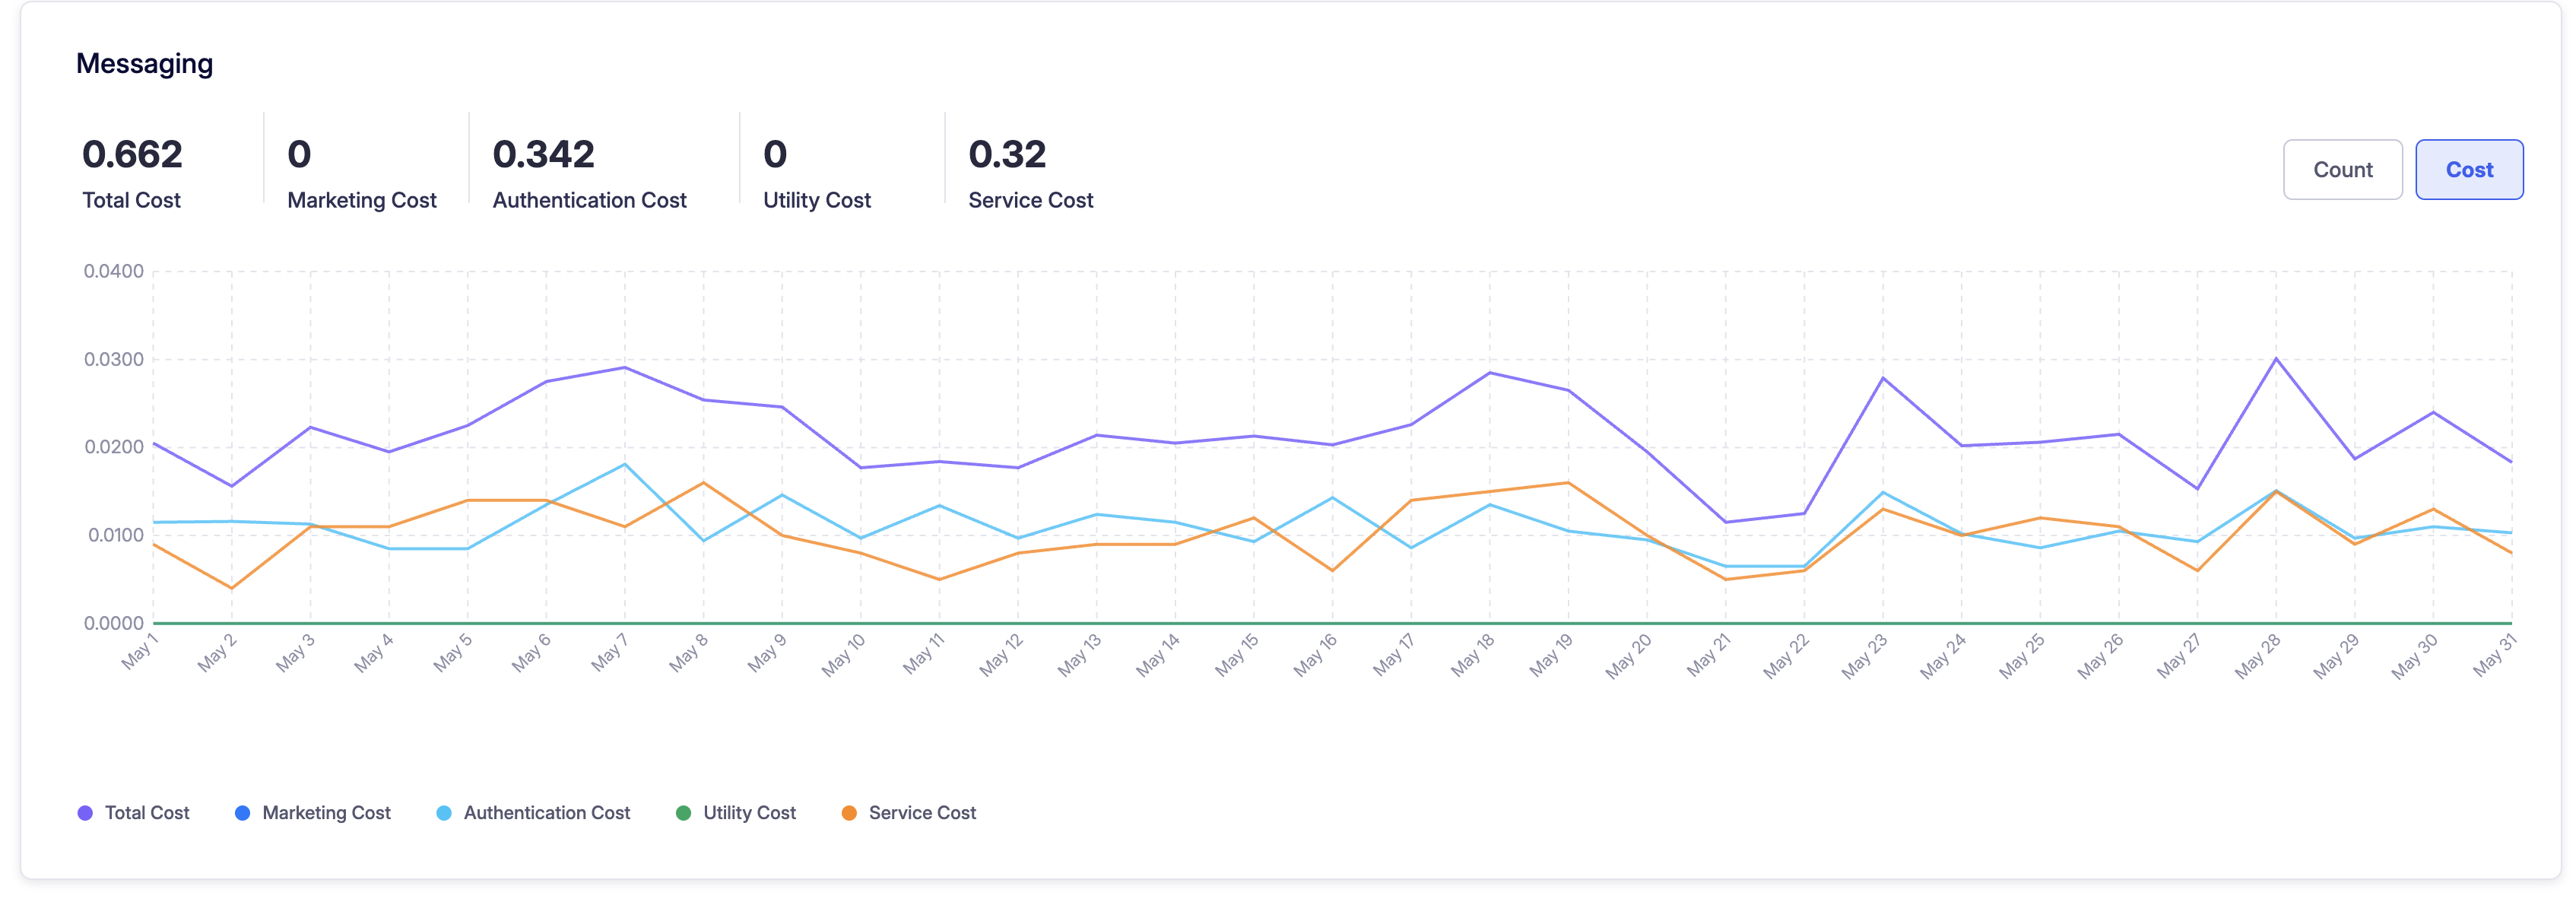Click the Marketing Cost summary label
2576x899 pixels.
(x=362, y=200)
